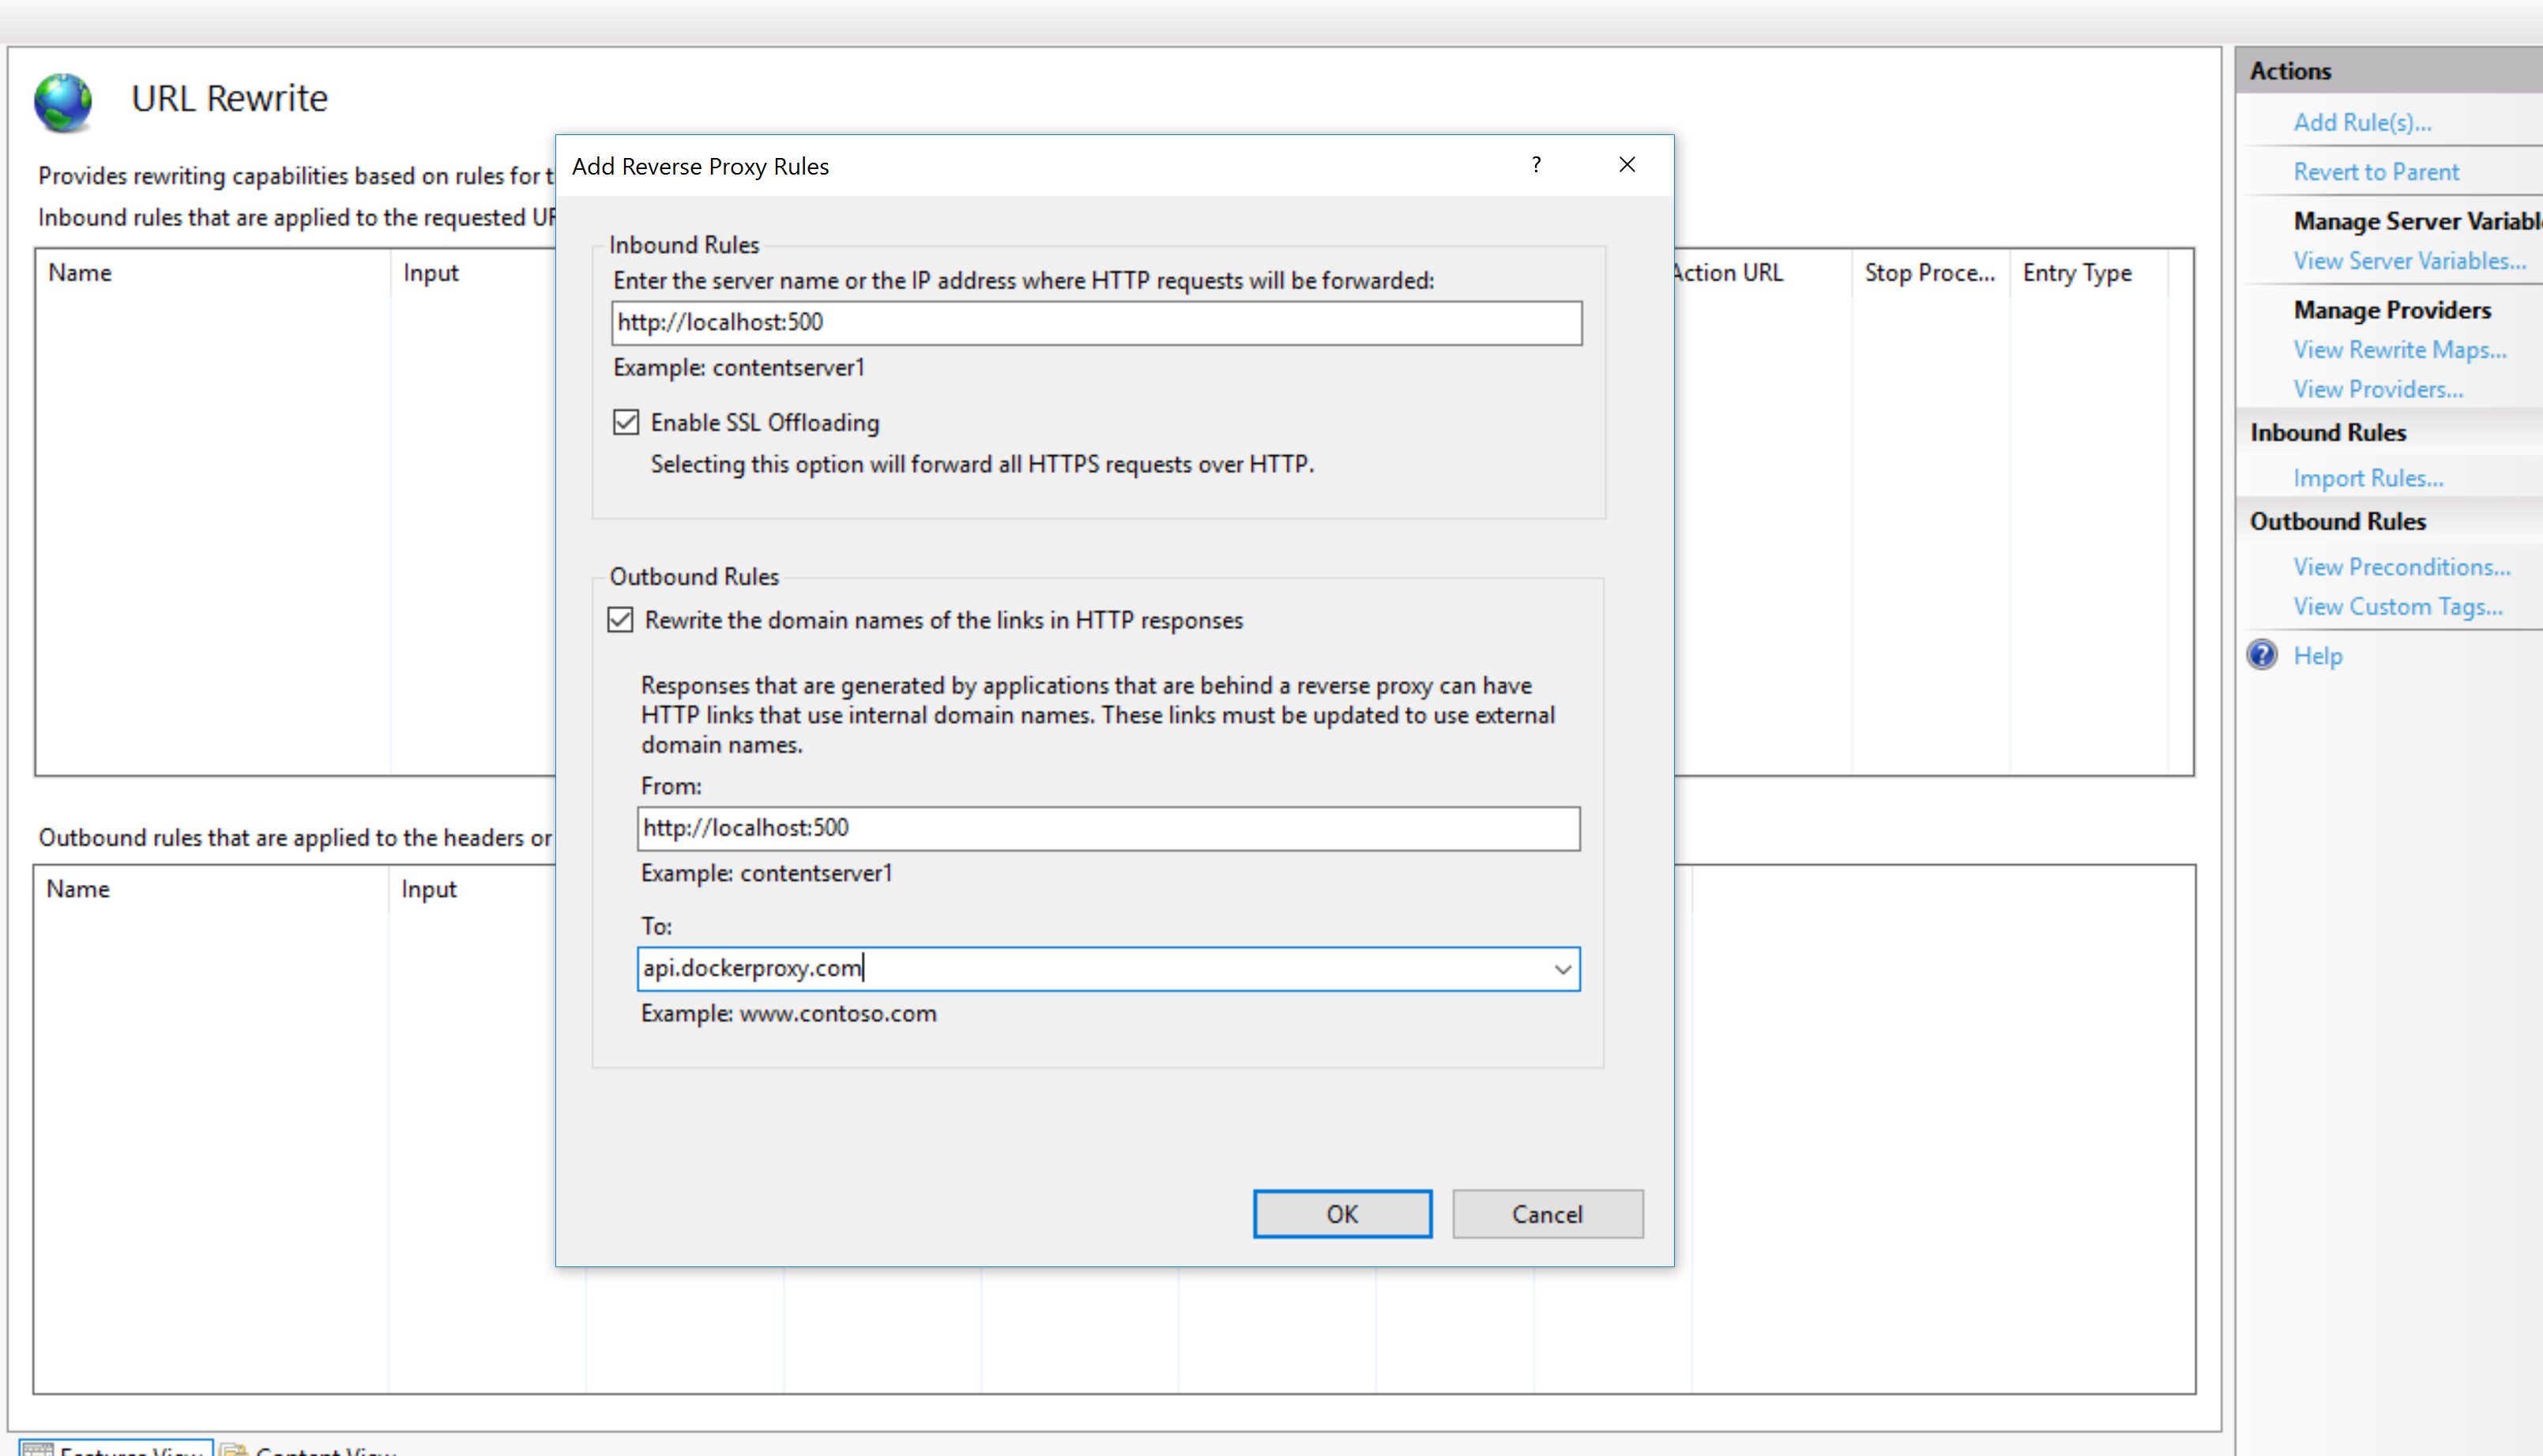Click View Preconditions in Outbound Rules
Image resolution: width=2543 pixels, height=1456 pixels.
(2402, 564)
